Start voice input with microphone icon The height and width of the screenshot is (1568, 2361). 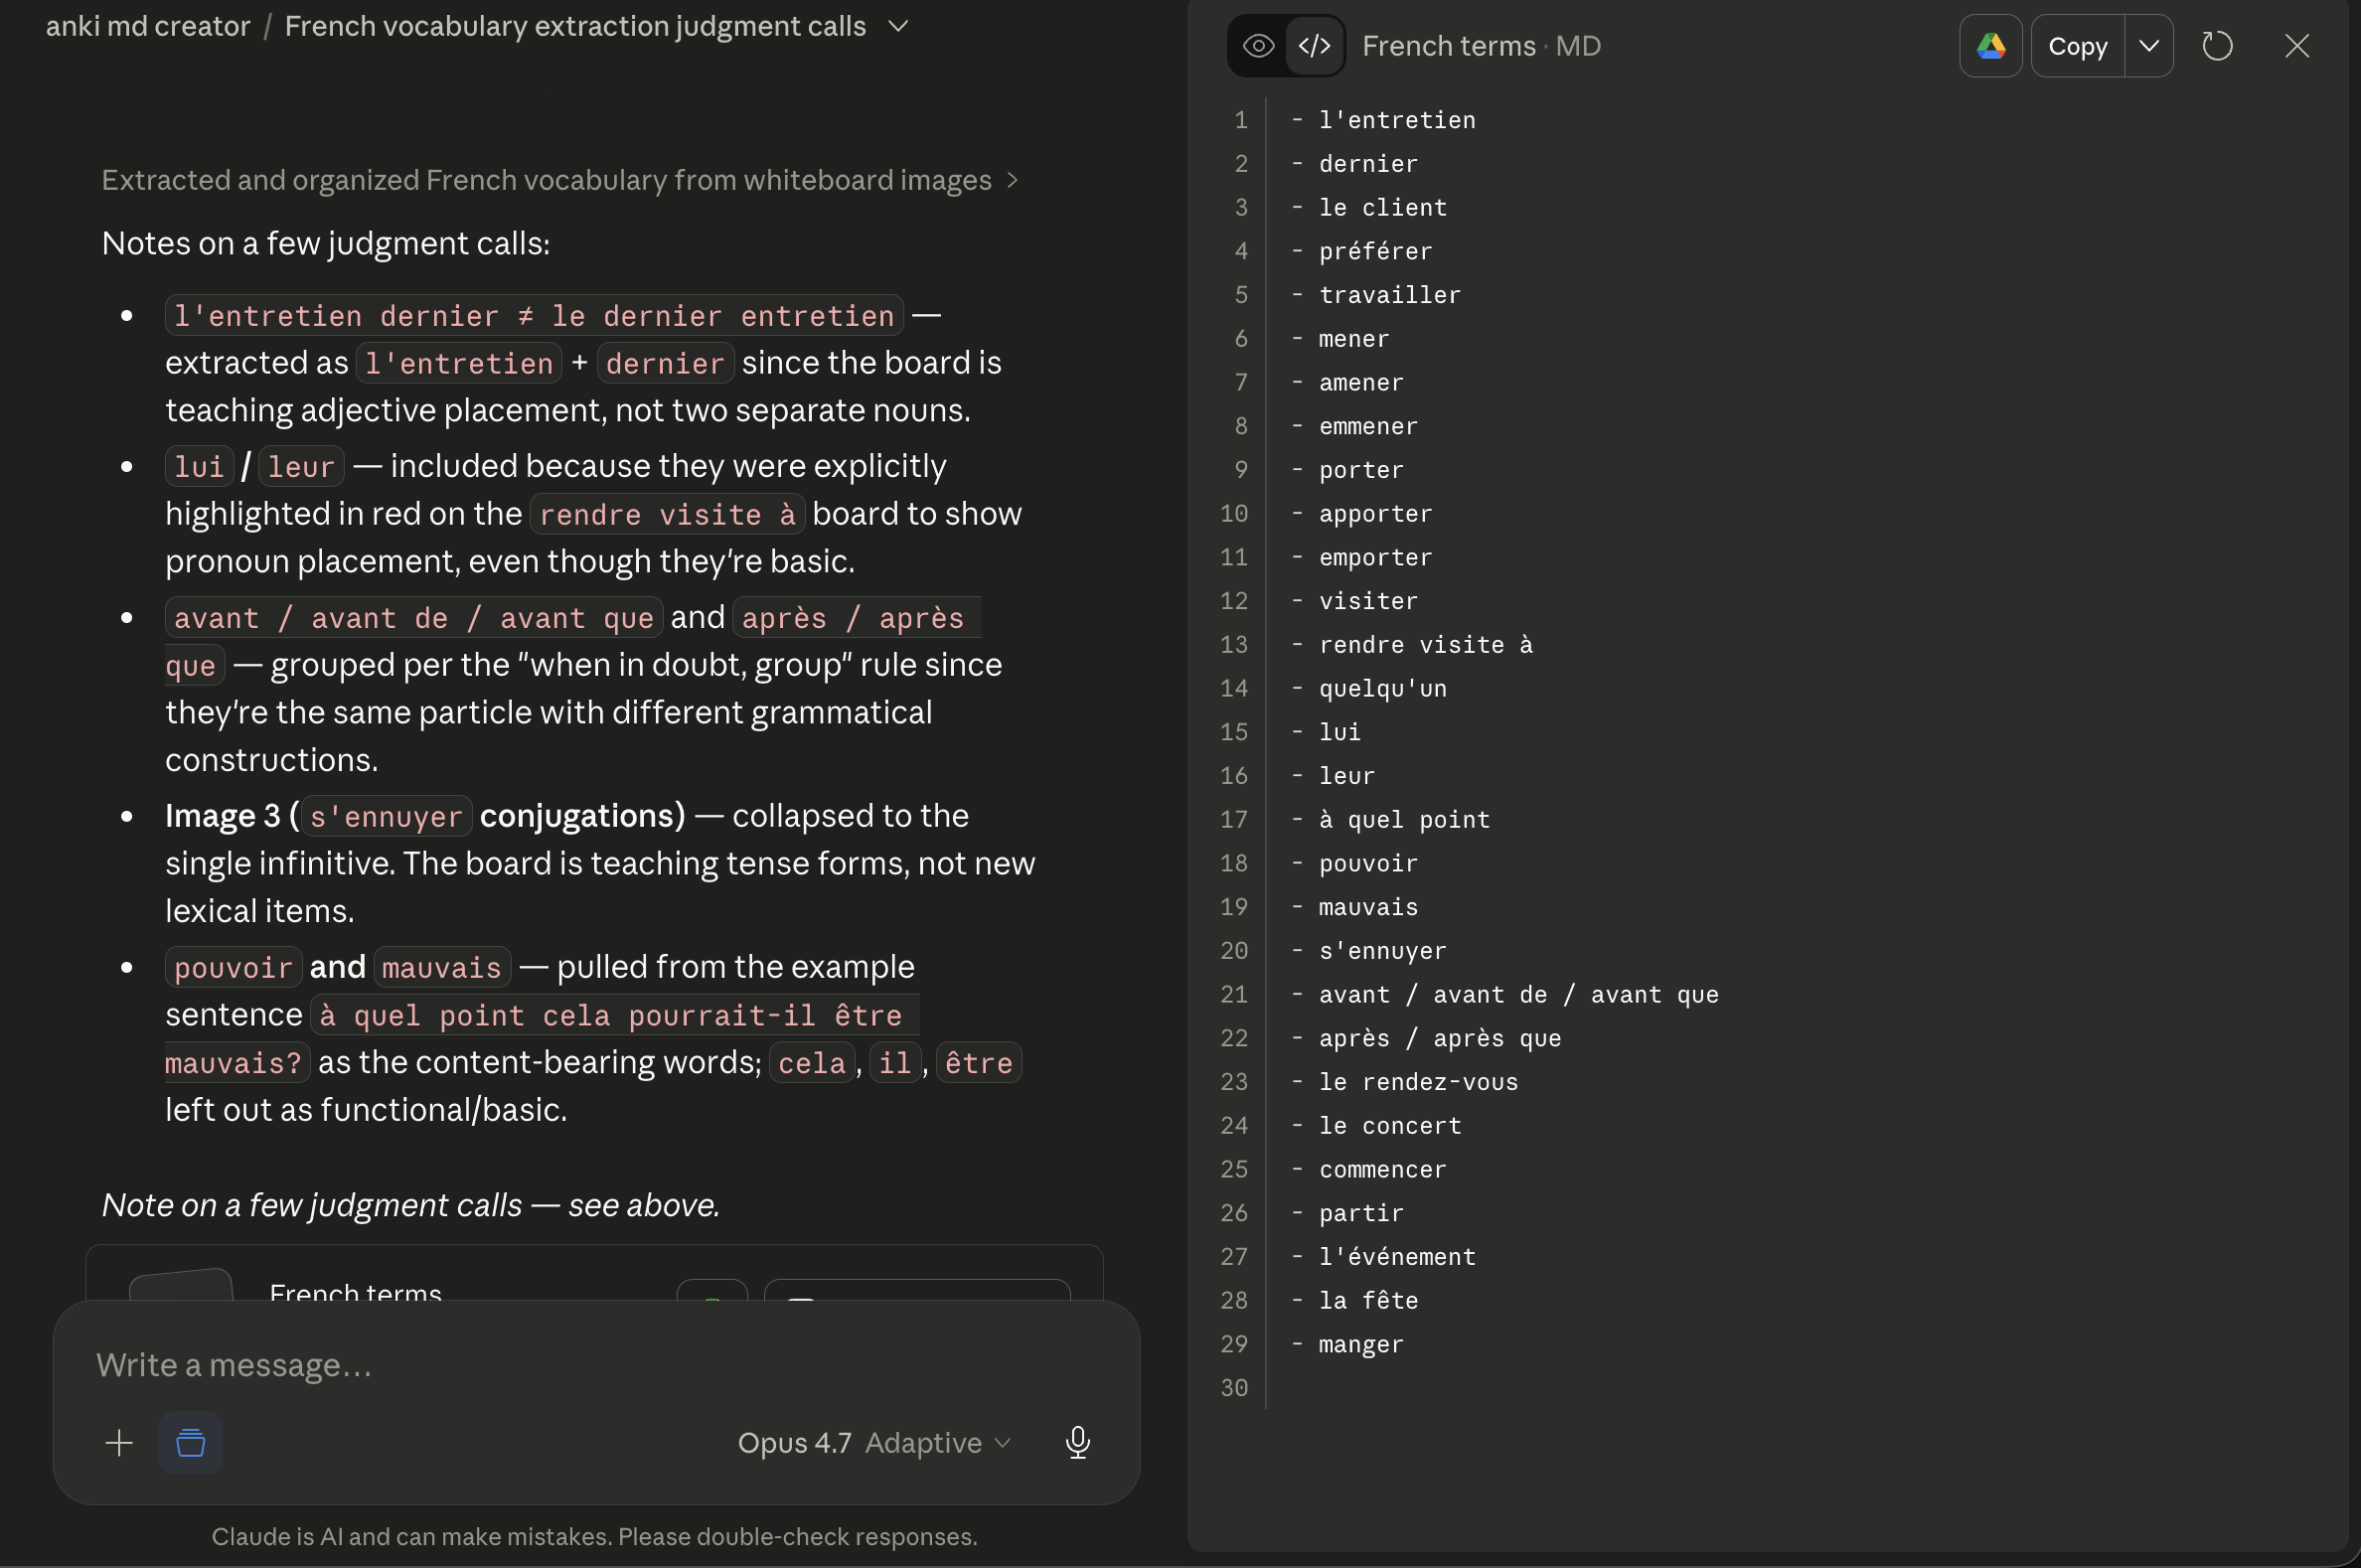[1077, 1442]
